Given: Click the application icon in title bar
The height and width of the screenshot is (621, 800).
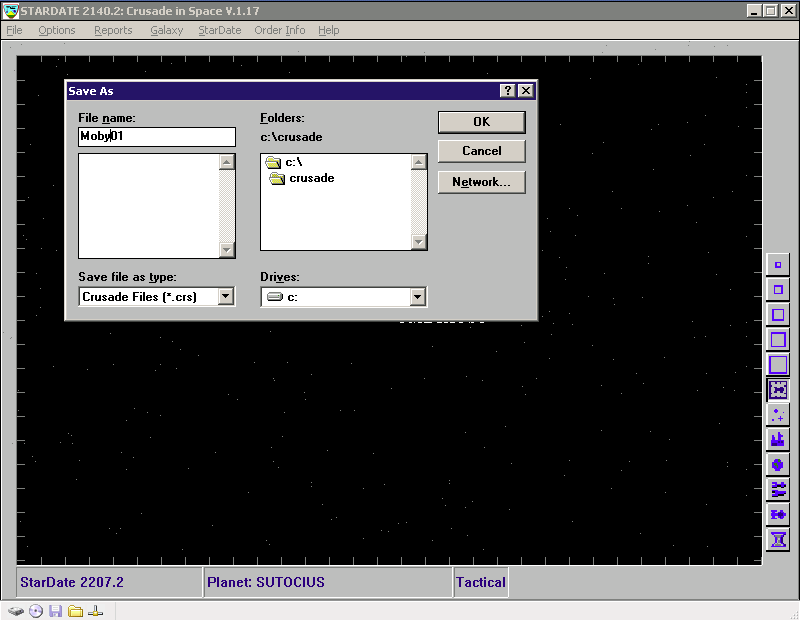Looking at the screenshot, I should coord(10,11).
